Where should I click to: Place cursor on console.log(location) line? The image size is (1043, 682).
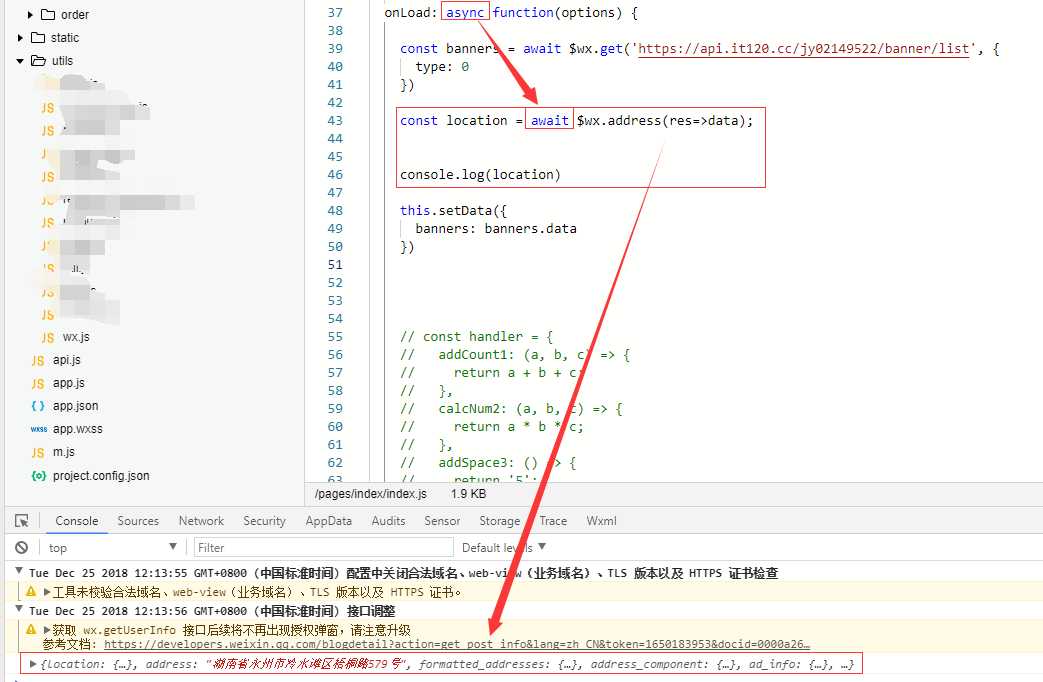480,174
